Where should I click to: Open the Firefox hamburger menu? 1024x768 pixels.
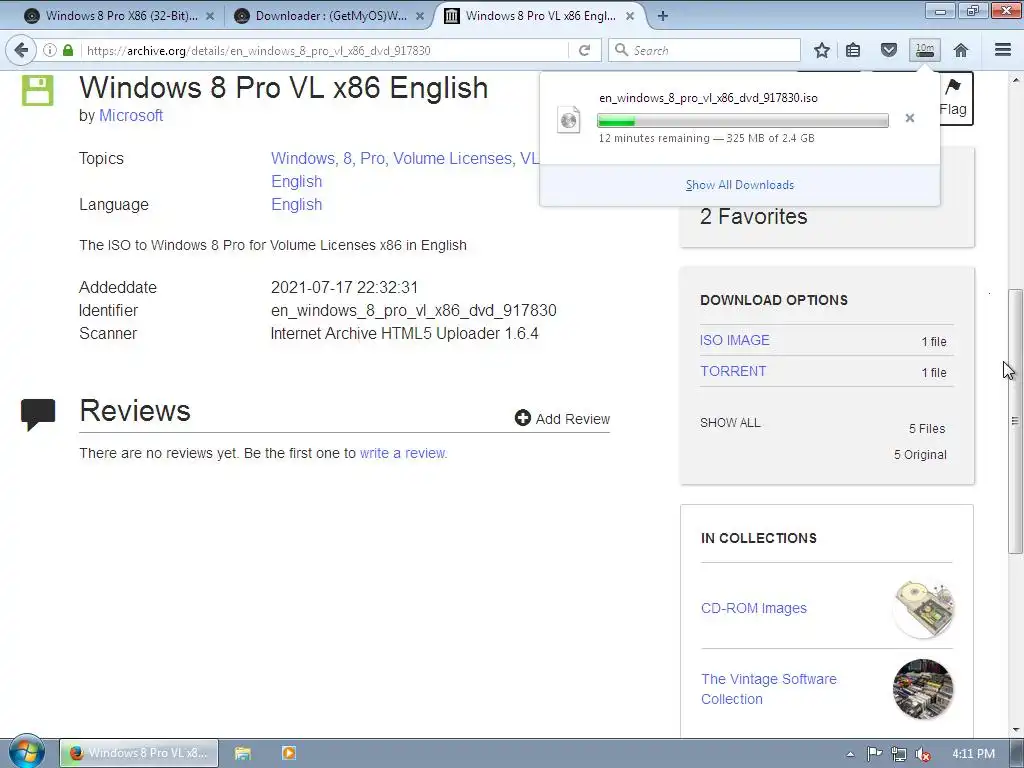tap(1002, 50)
